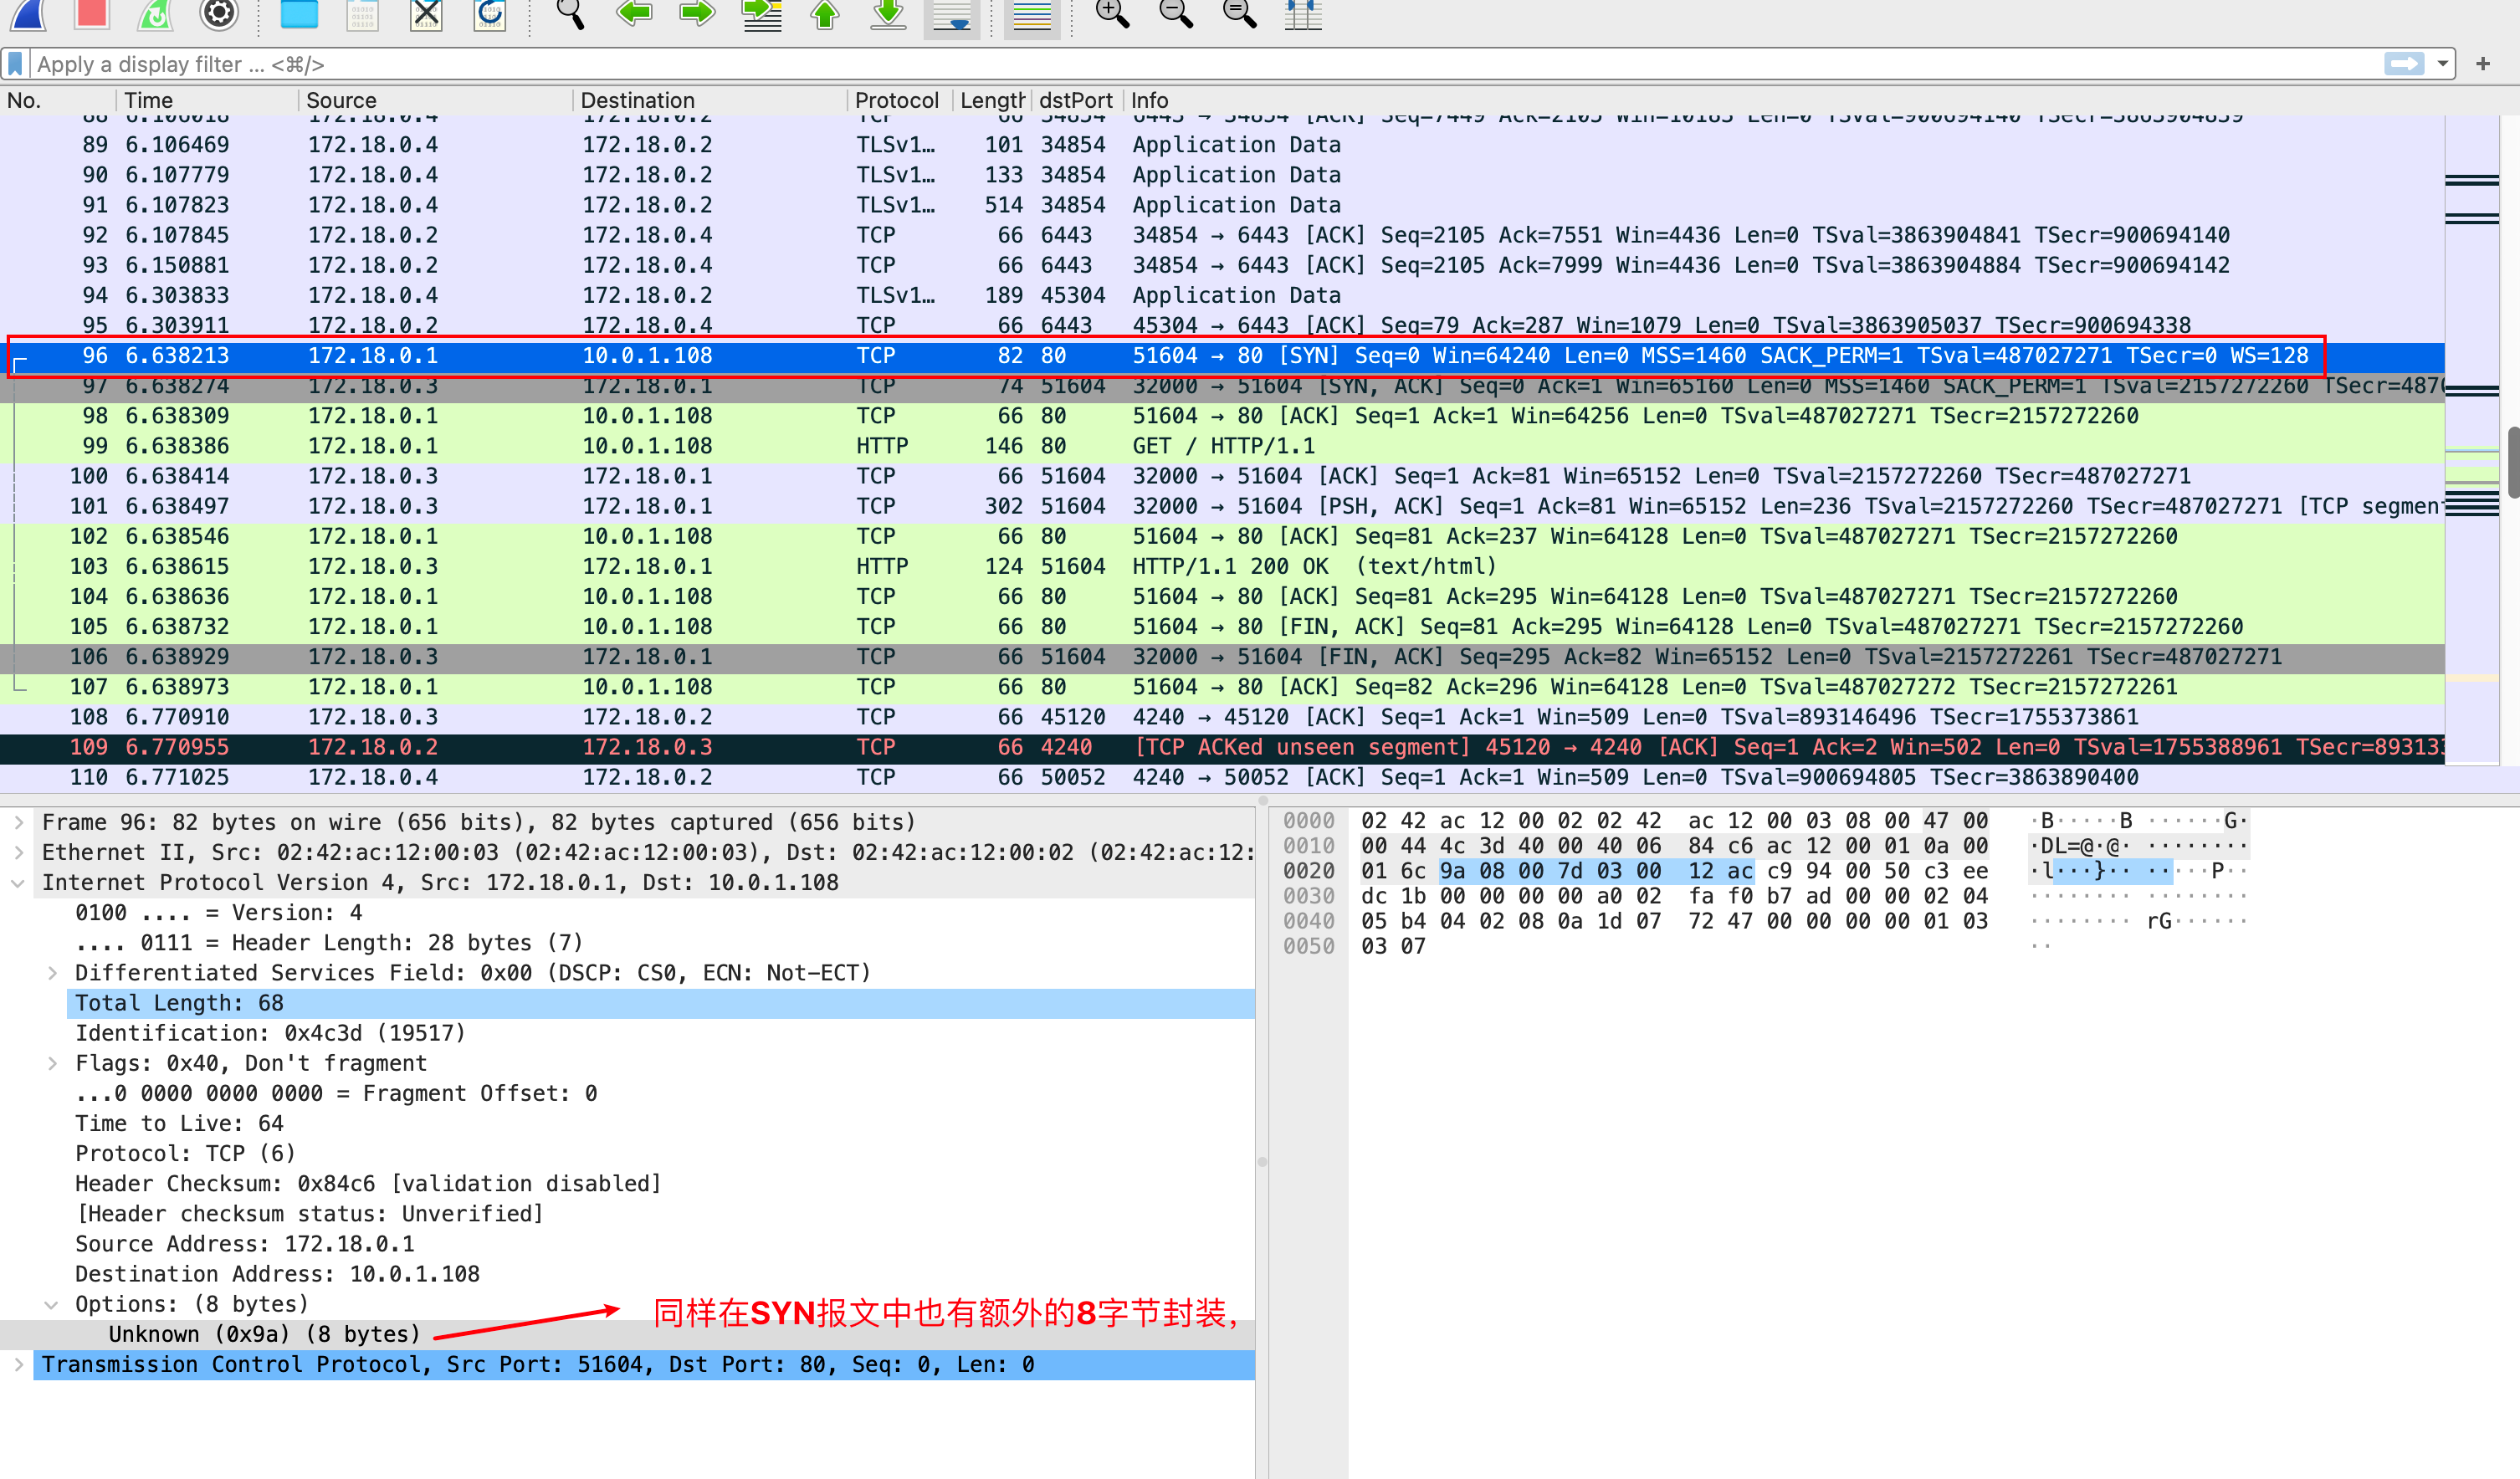Add a filter button with plus
The height and width of the screenshot is (1479, 2520).
2483,64
